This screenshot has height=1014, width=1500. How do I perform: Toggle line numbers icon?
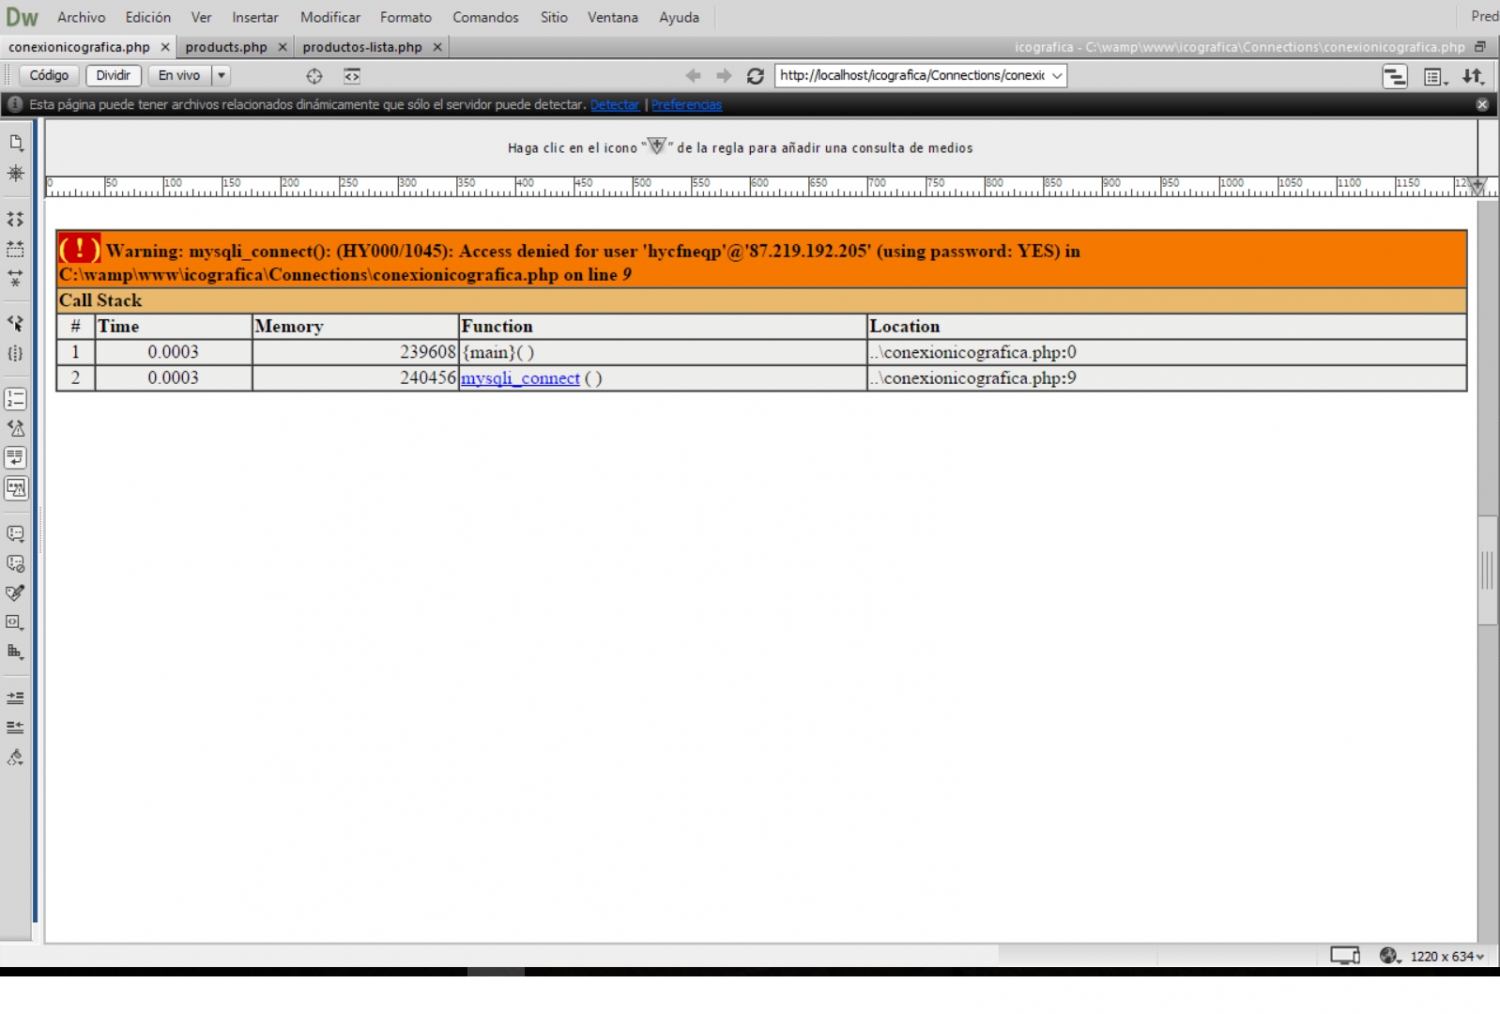point(16,399)
